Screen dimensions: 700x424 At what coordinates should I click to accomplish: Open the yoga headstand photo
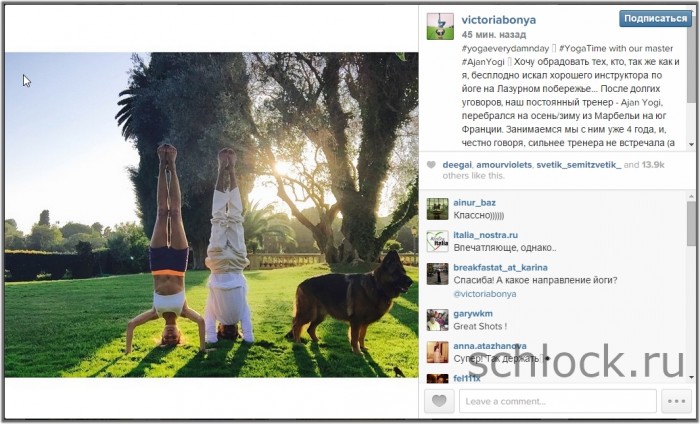click(x=212, y=215)
